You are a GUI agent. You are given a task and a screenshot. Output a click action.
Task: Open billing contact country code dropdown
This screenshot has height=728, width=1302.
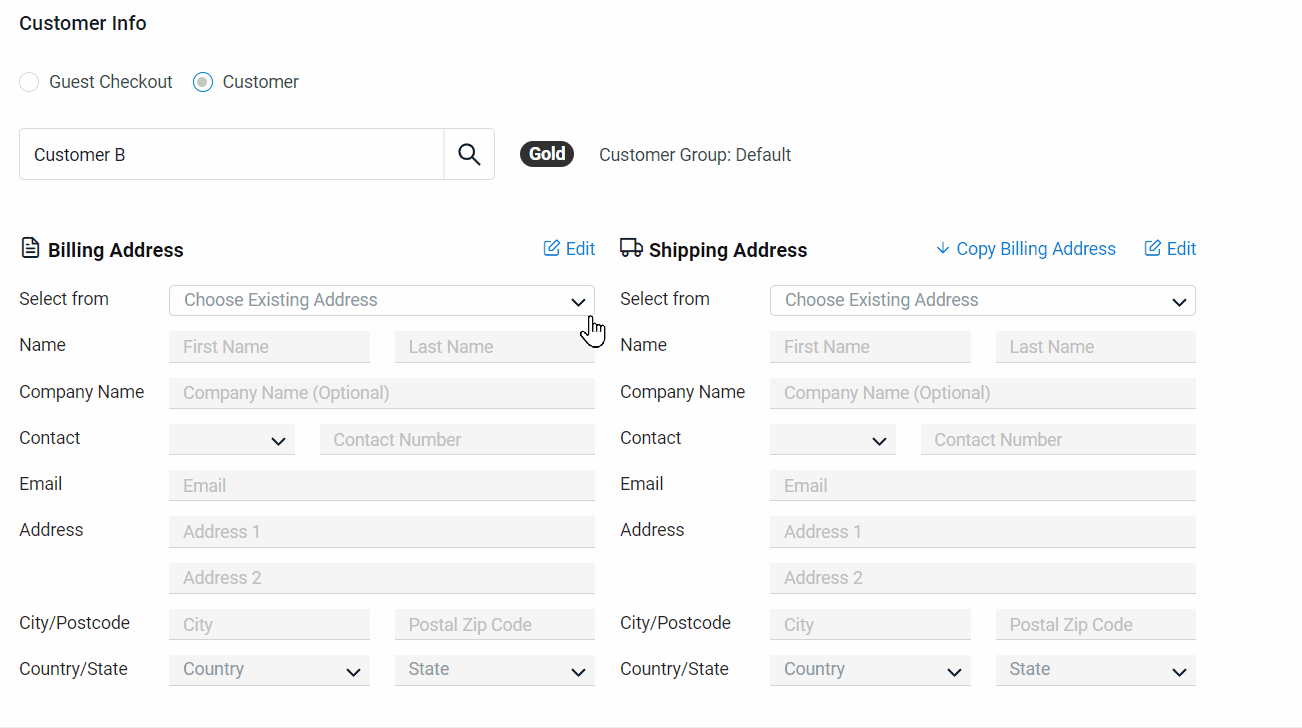click(232, 440)
